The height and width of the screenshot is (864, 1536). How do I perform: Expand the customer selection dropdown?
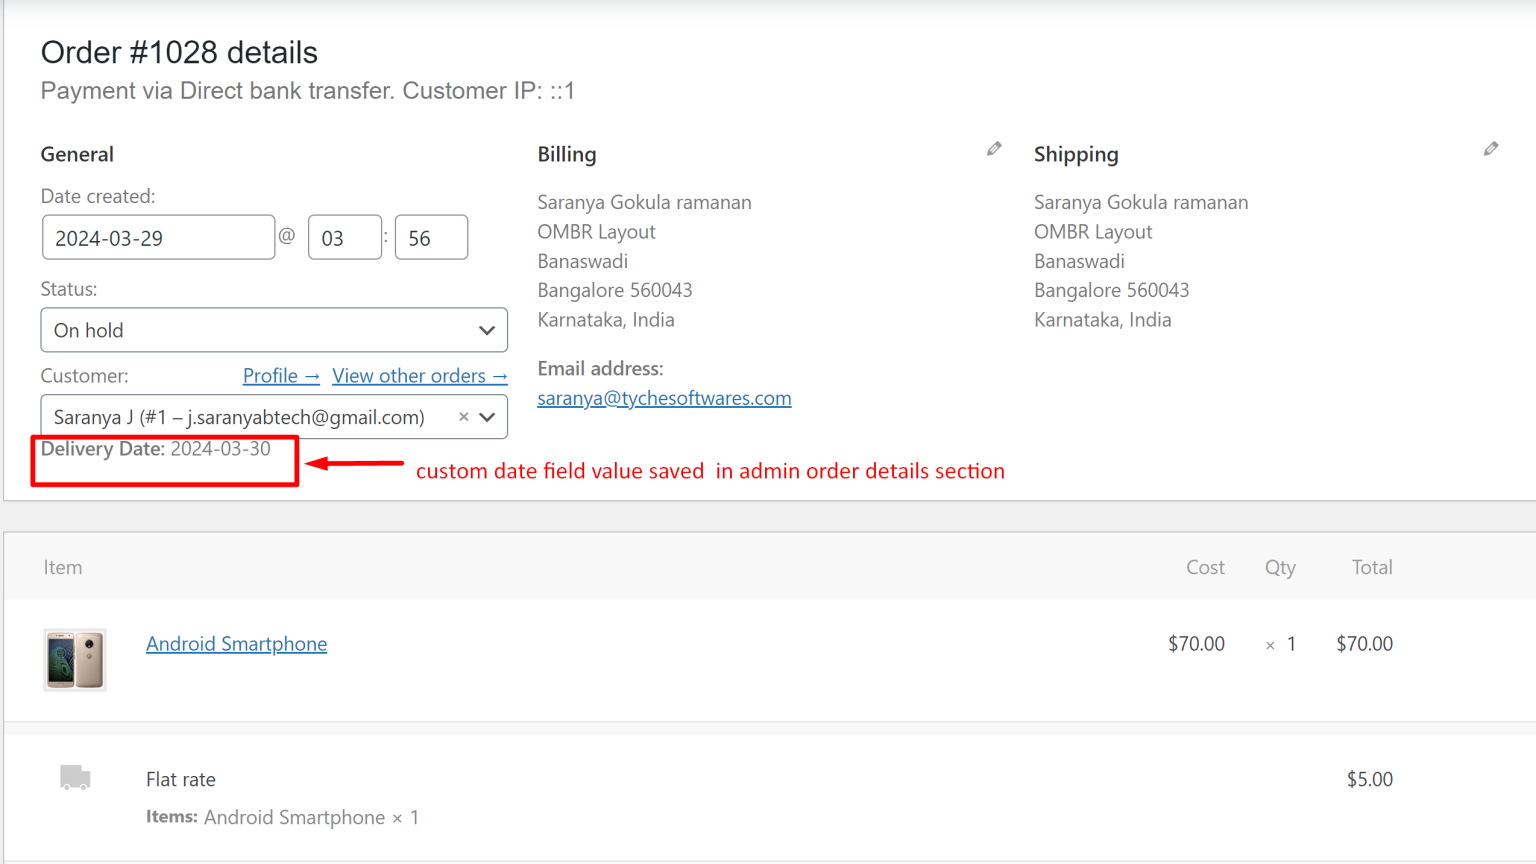[487, 417]
